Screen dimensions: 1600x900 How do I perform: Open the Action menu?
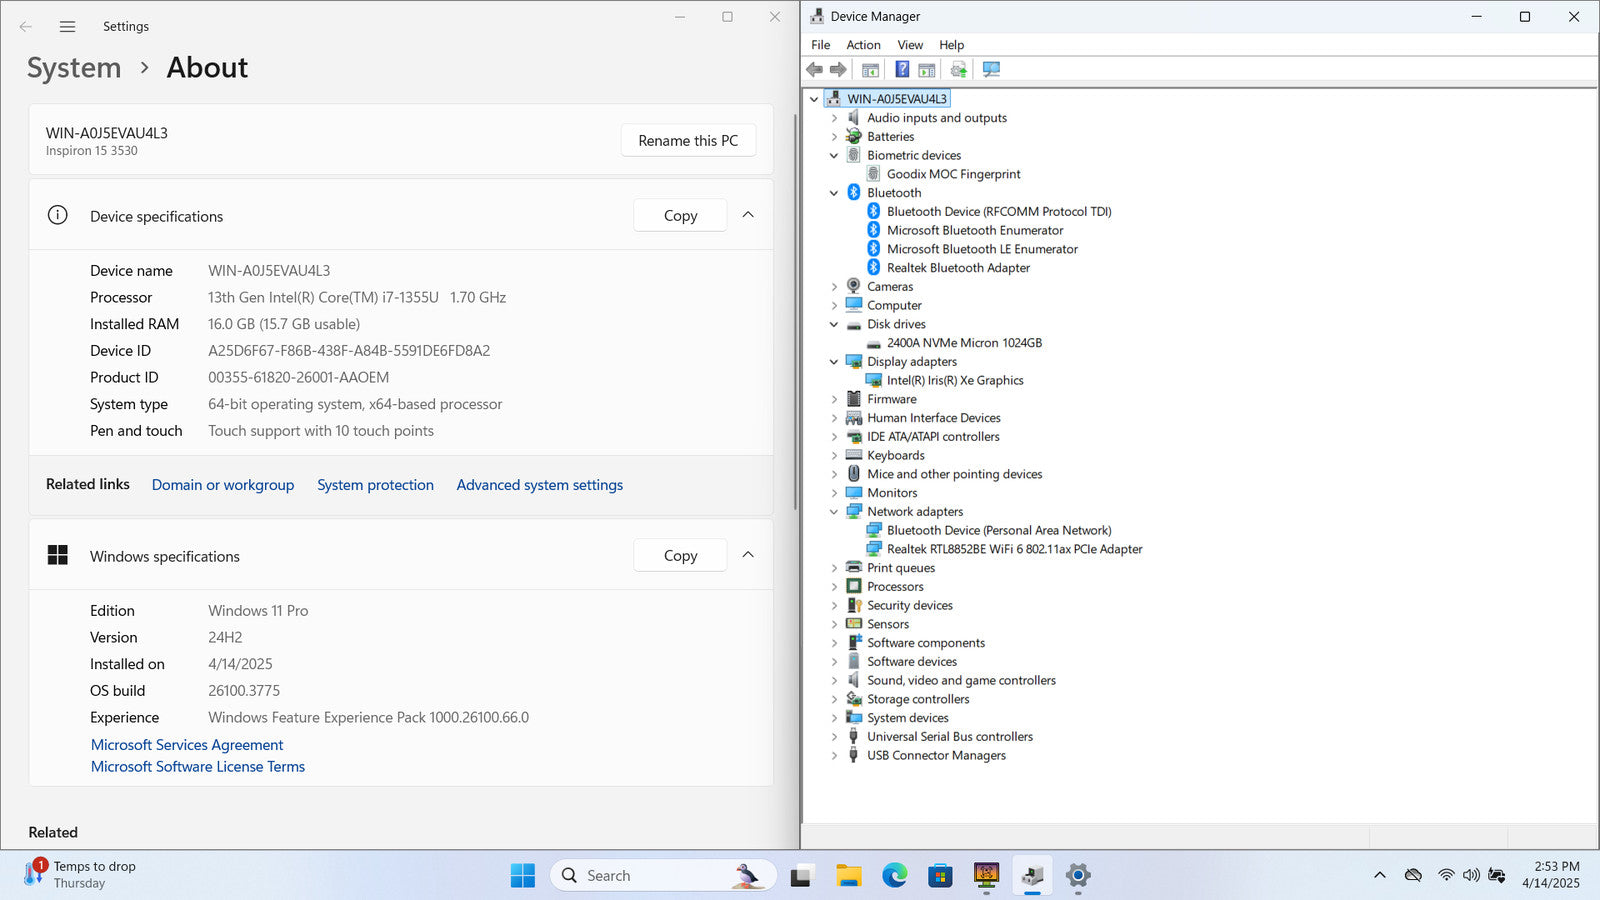click(863, 45)
